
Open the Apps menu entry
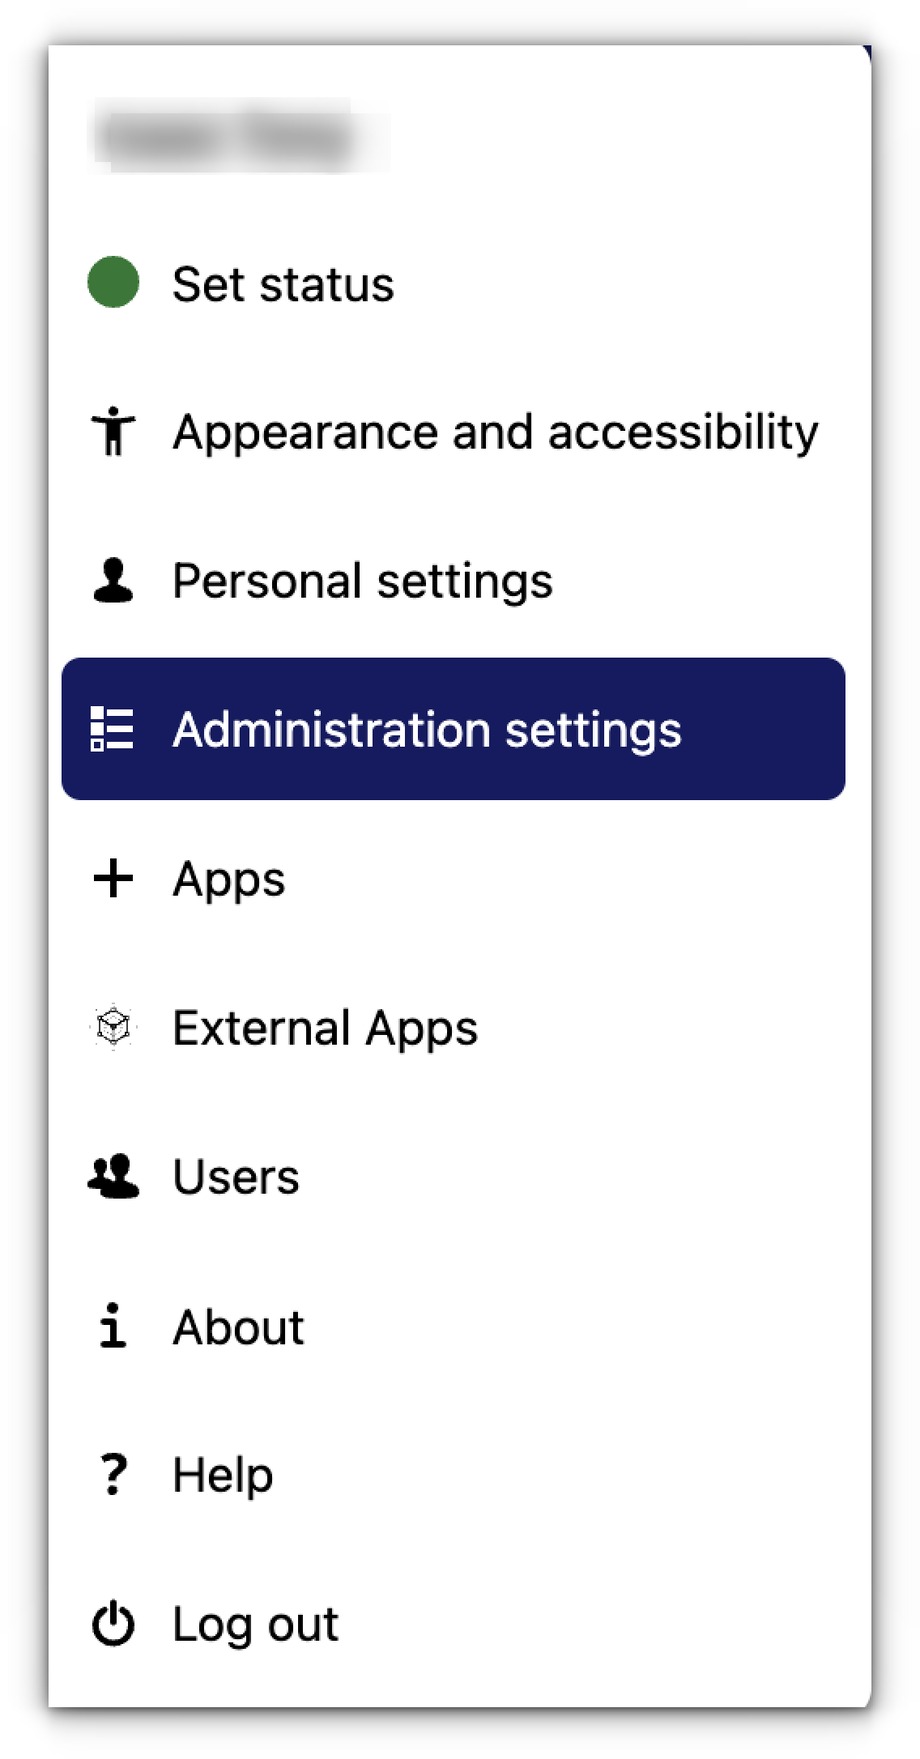[229, 879]
